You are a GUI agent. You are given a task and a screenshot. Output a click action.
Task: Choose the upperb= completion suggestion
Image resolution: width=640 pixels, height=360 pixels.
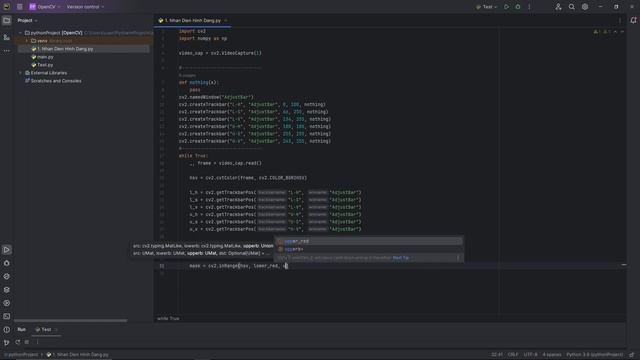(x=369, y=249)
